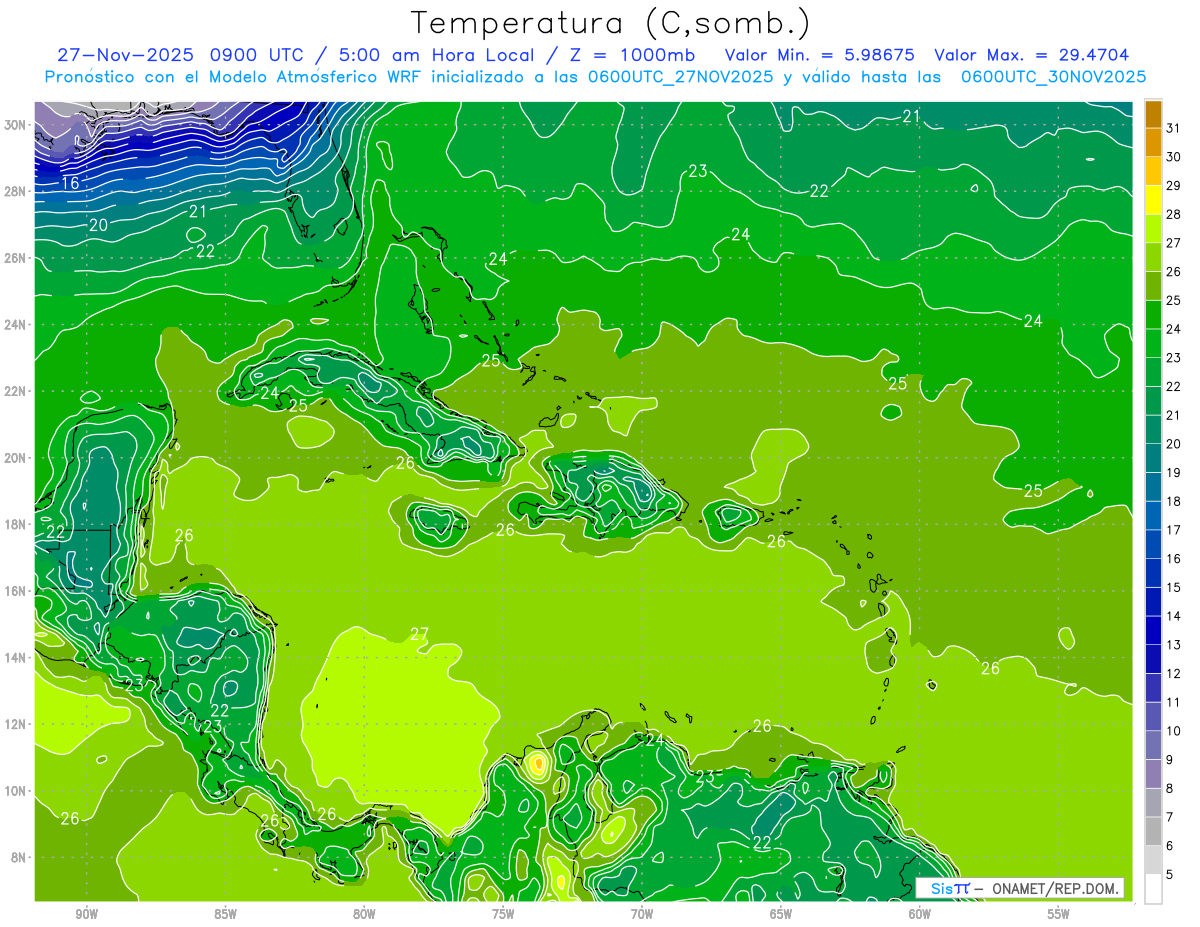
Task: Click the 24N latitude axis label
Action: click(x=16, y=325)
